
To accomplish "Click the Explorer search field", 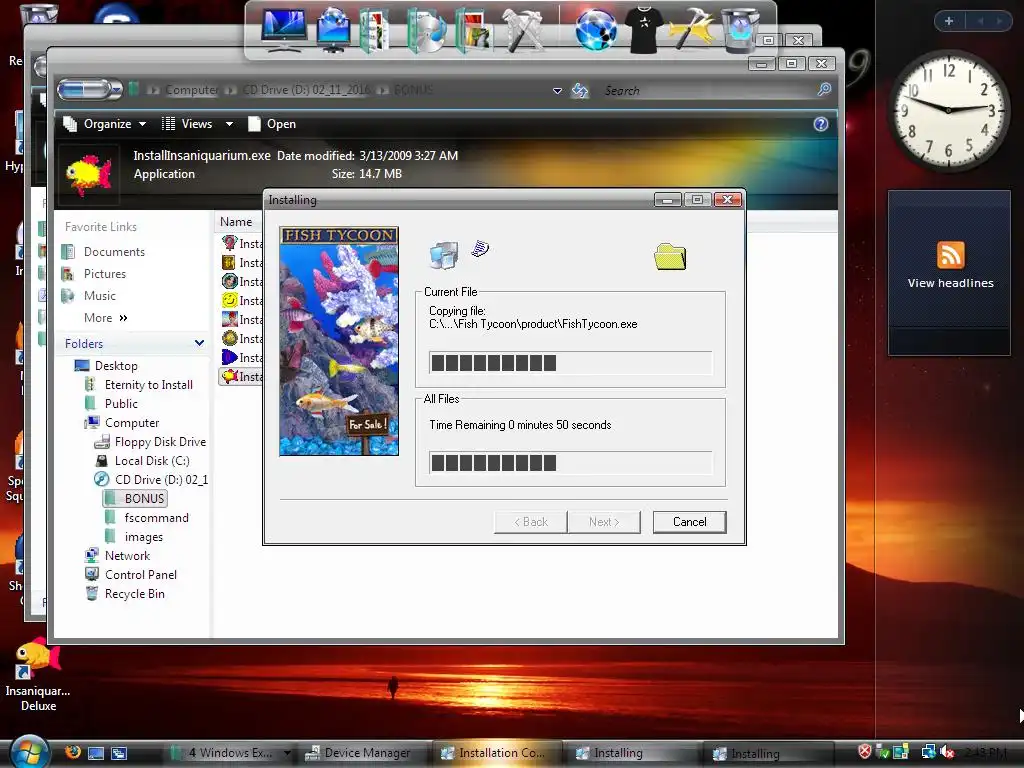I will pyautogui.click(x=709, y=90).
